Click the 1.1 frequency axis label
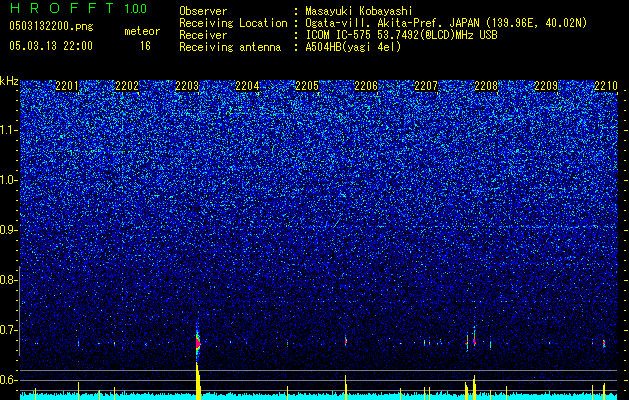629x400 pixels. pos(8,131)
